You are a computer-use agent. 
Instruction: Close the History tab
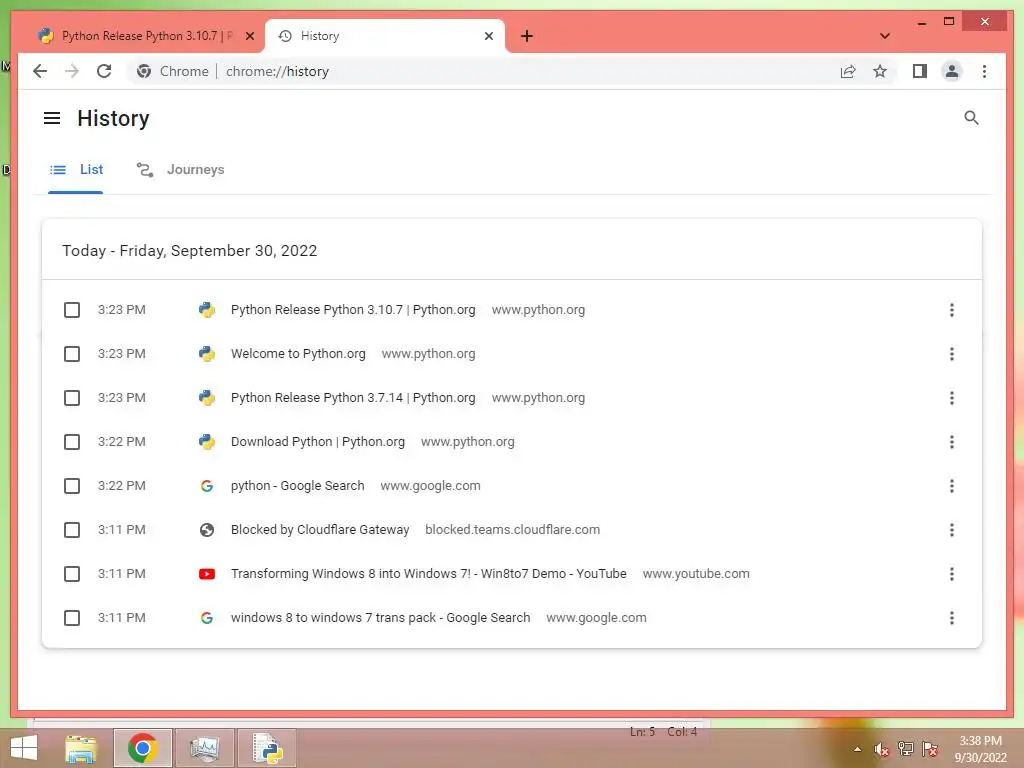click(488, 36)
